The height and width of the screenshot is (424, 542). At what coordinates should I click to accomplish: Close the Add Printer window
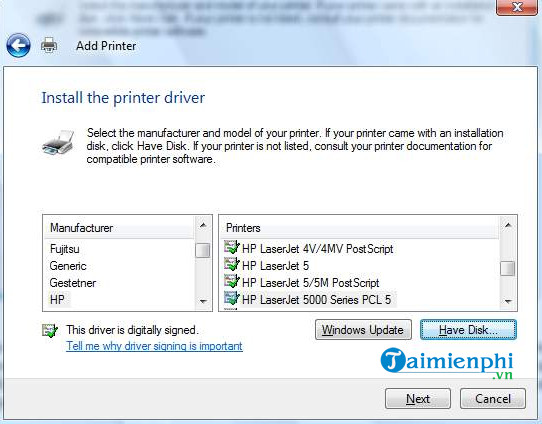coord(517,7)
